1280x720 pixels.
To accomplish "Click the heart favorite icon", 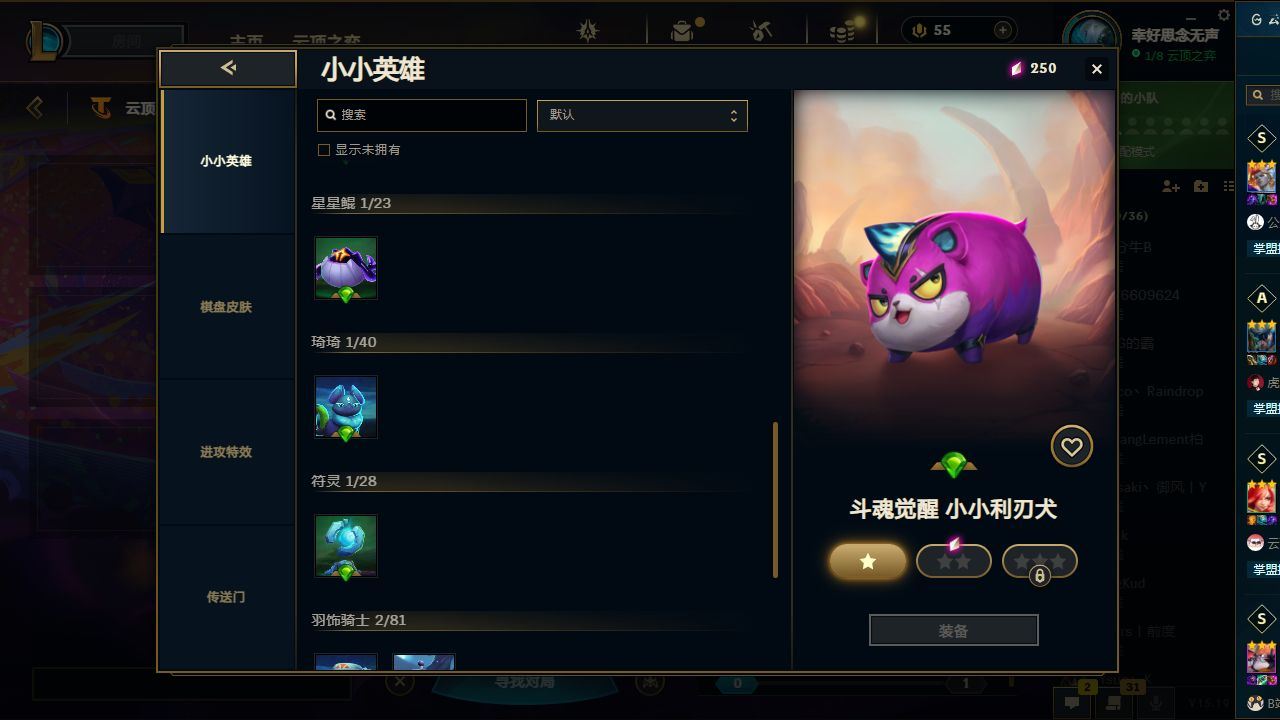I will [x=1071, y=447].
